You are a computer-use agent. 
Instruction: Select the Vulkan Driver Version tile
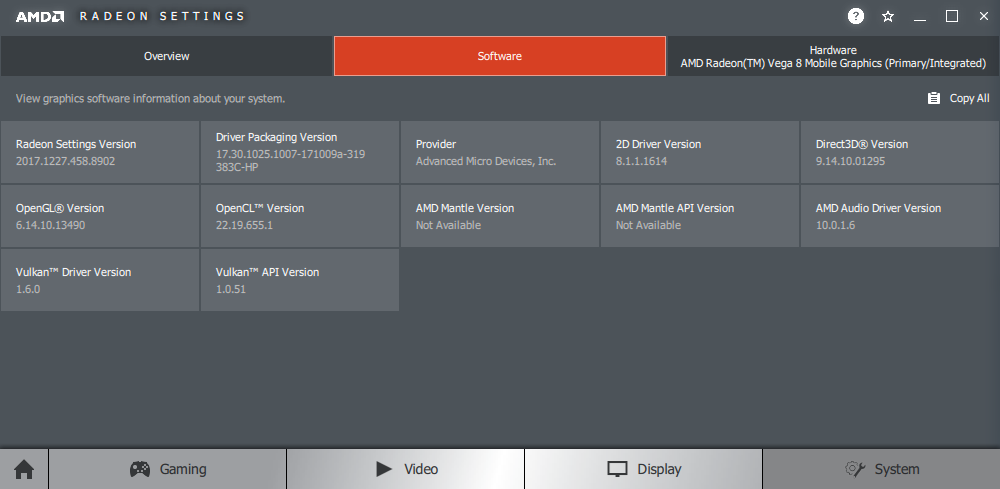[100, 280]
